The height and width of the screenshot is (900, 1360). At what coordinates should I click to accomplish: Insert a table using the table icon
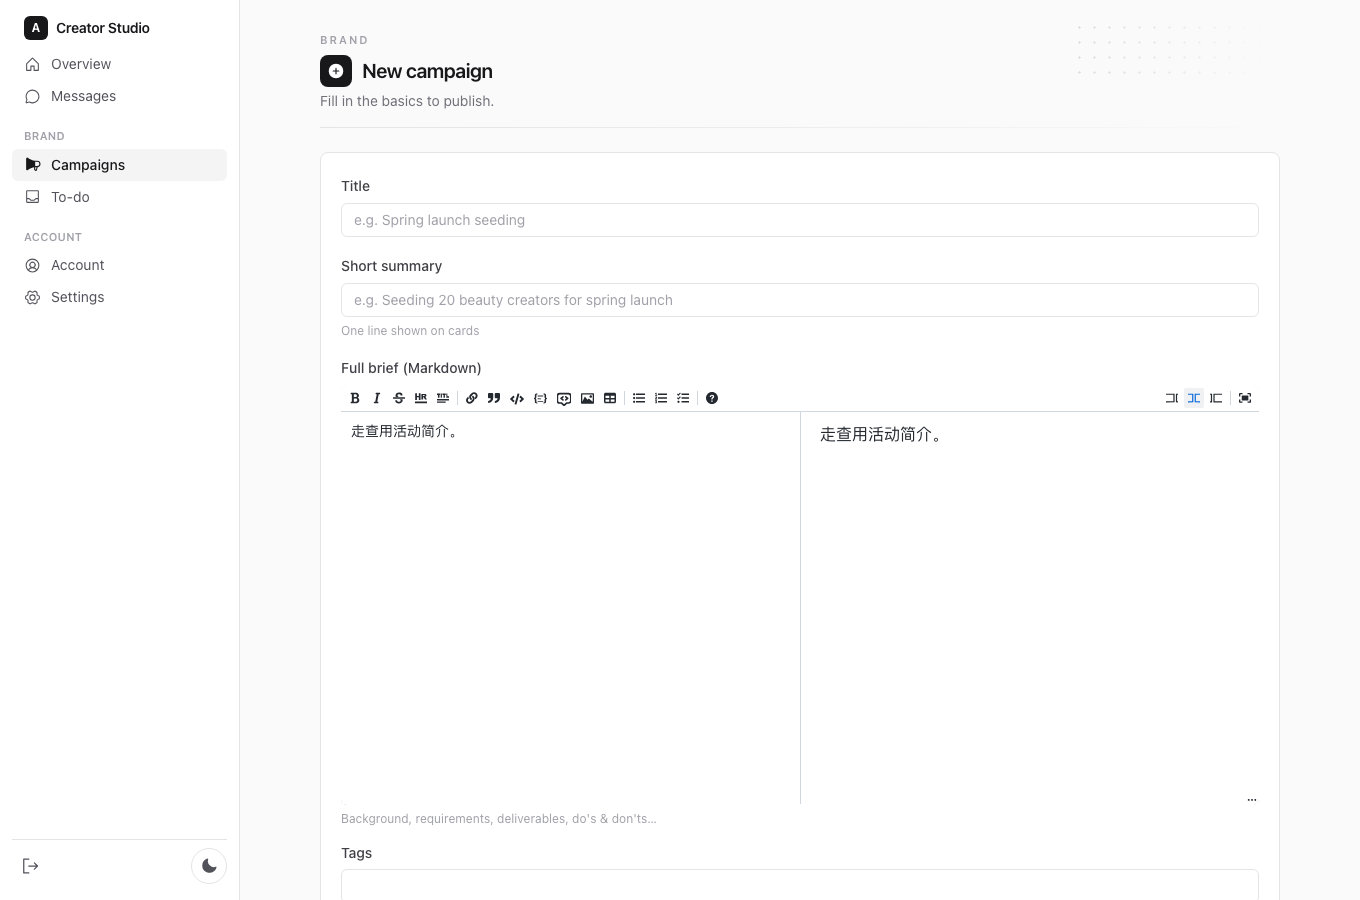tap(610, 398)
